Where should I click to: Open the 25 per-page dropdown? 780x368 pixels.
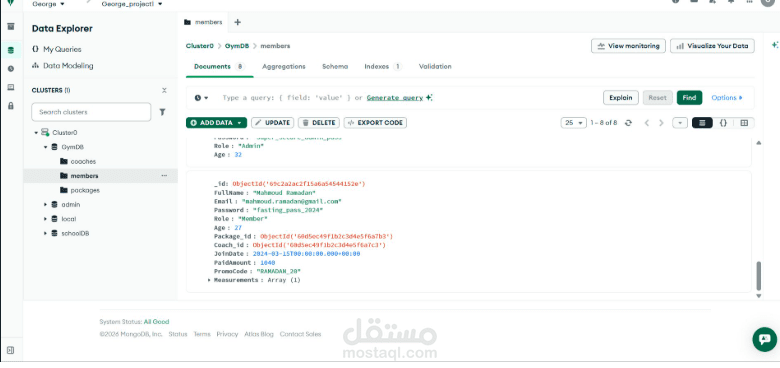click(574, 123)
